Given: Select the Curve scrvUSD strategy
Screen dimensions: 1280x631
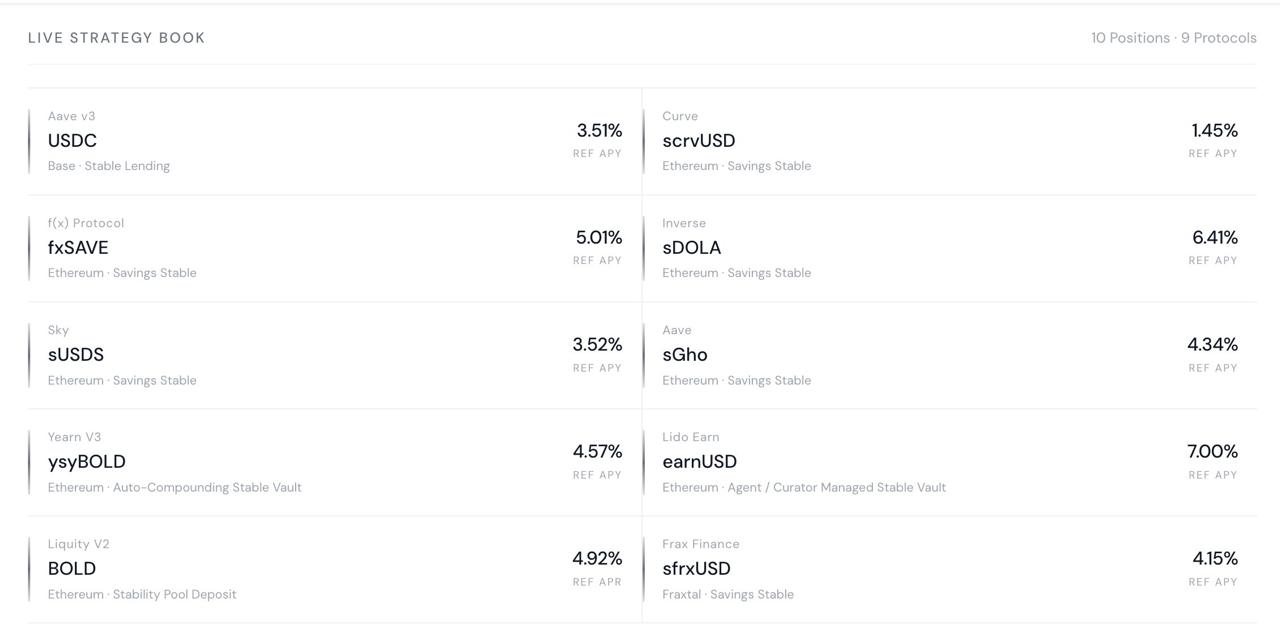Looking at the screenshot, I should [x=950, y=141].
